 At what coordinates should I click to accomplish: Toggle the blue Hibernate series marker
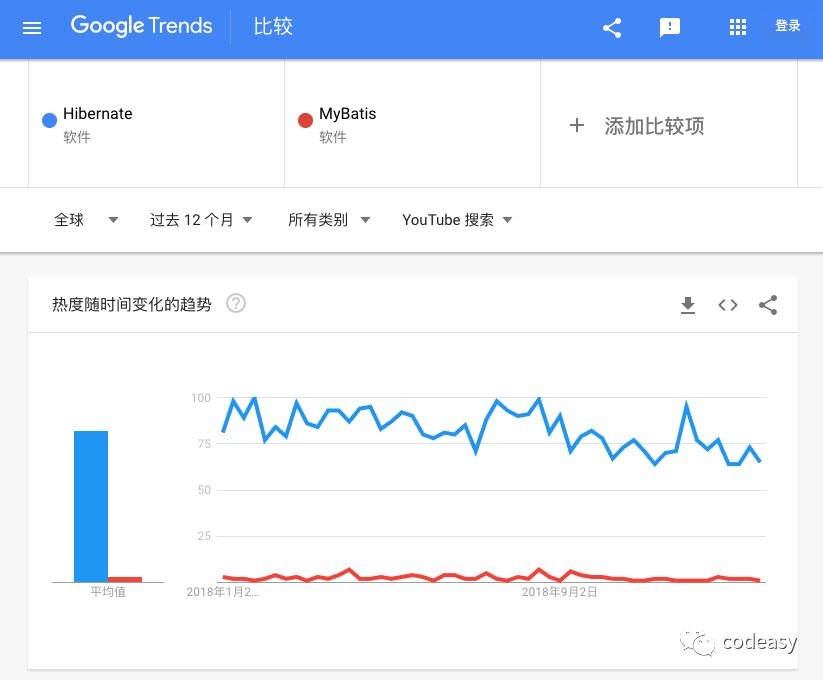click(x=49, y=119)
